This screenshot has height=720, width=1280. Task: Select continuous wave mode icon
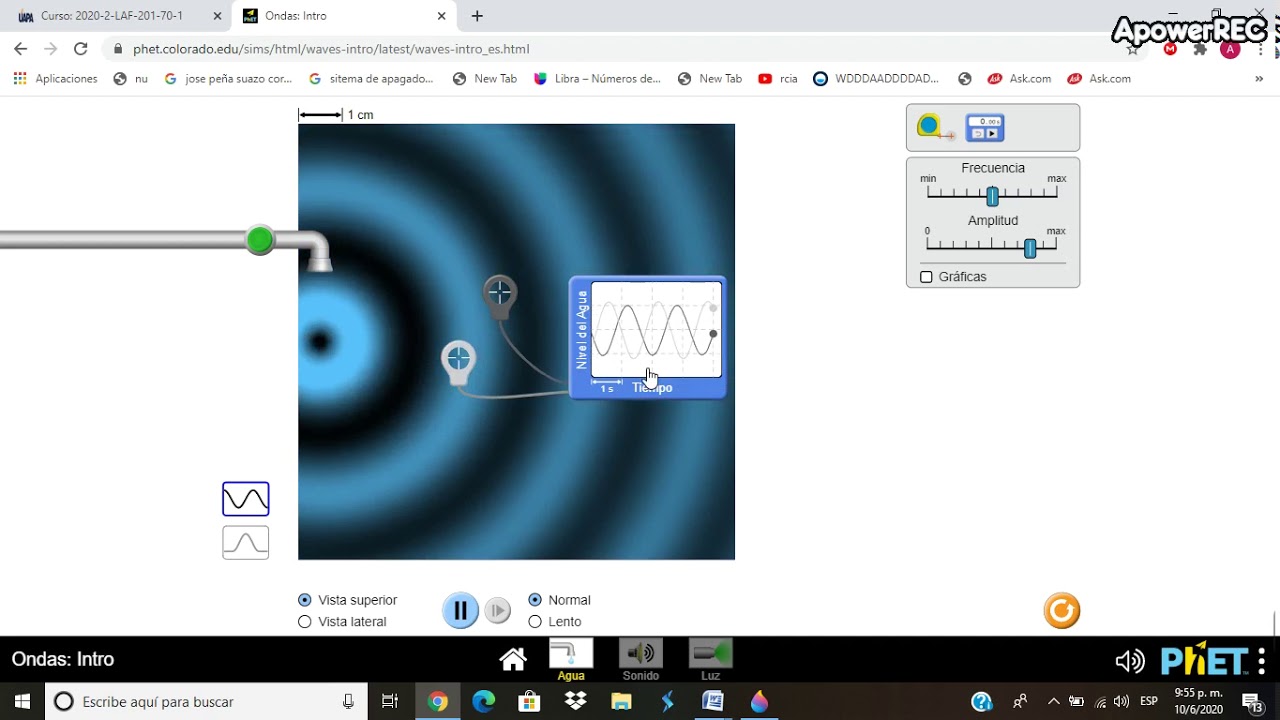tap(246, 498)
